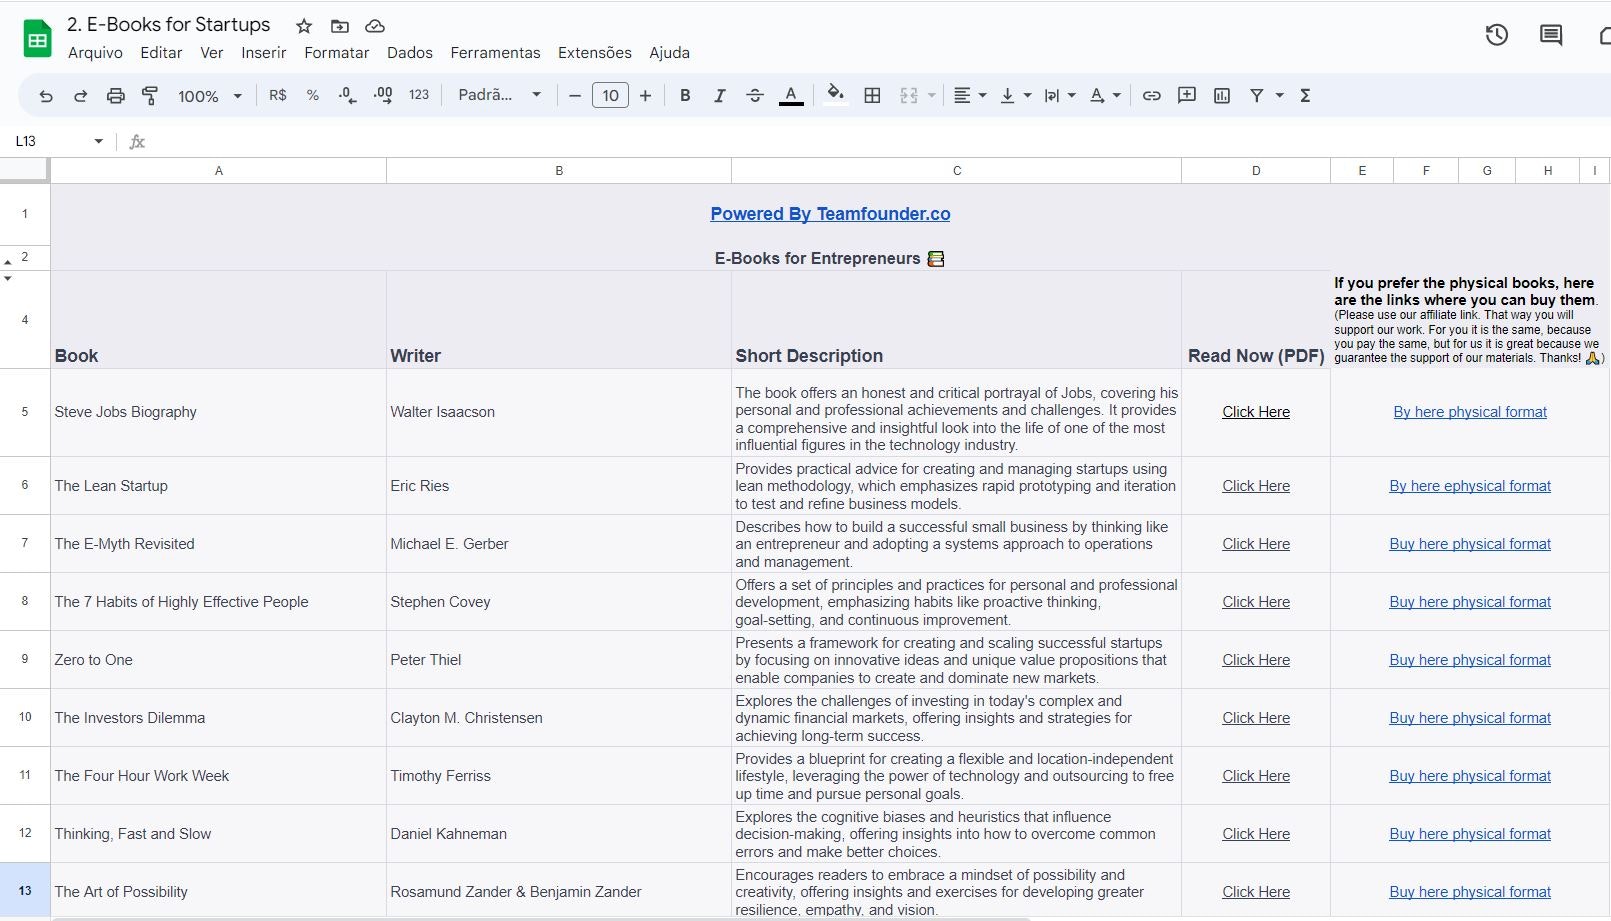1611x921 pixels.
Task: Increase font size with plus button
Action: [645, 96]
